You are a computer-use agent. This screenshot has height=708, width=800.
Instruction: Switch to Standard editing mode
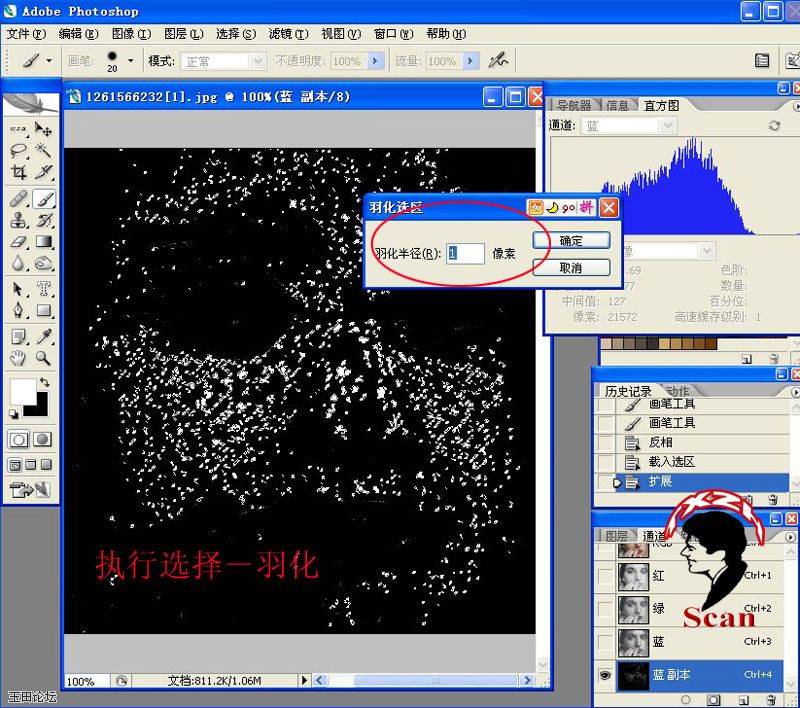tap(18, 439)
